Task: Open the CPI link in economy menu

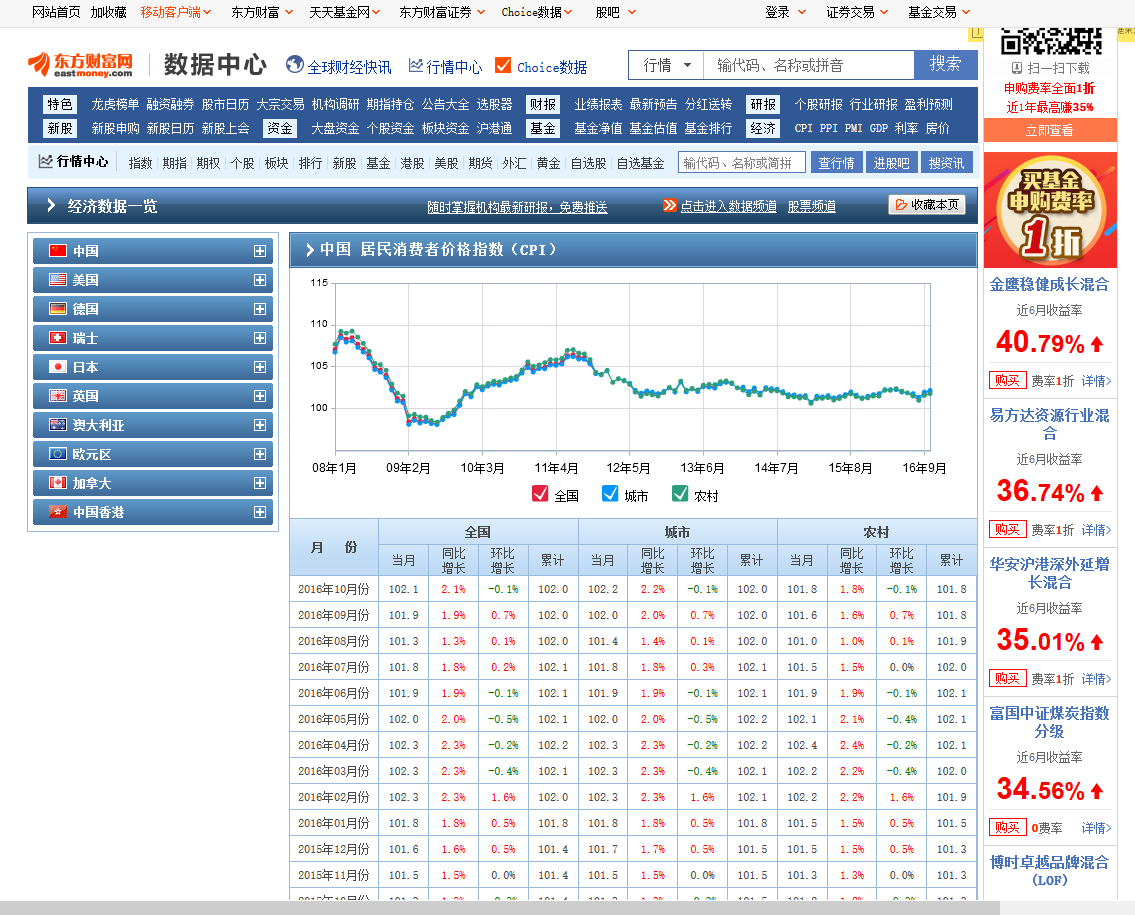Action: coord(803,128)
